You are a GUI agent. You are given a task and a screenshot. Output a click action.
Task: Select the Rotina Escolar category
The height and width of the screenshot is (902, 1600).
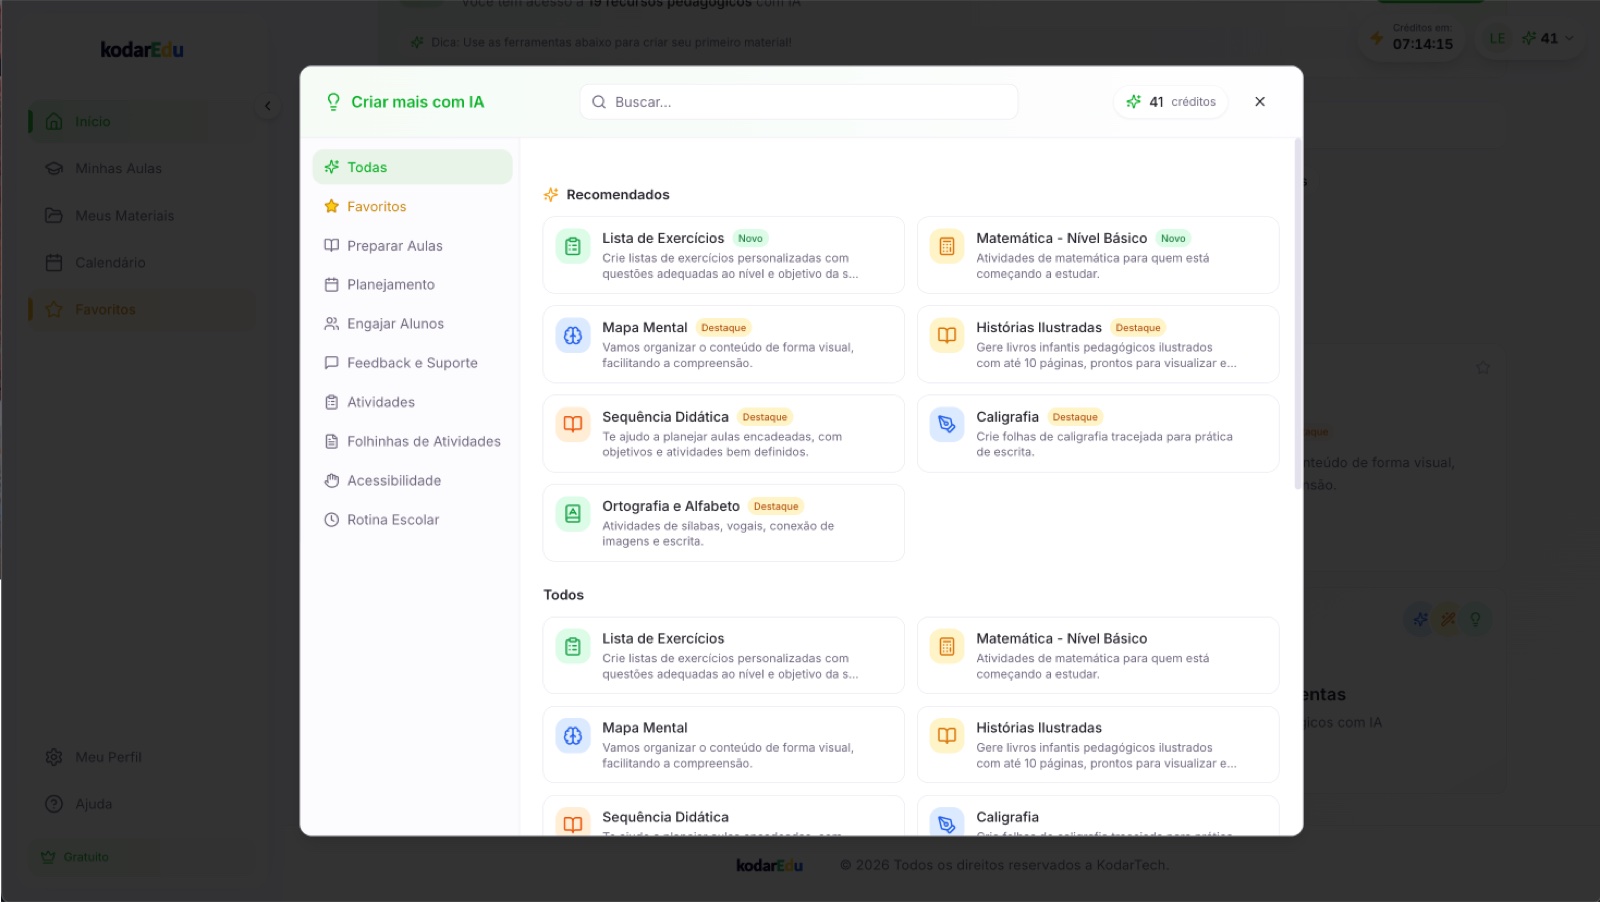[x=412, y=519]
